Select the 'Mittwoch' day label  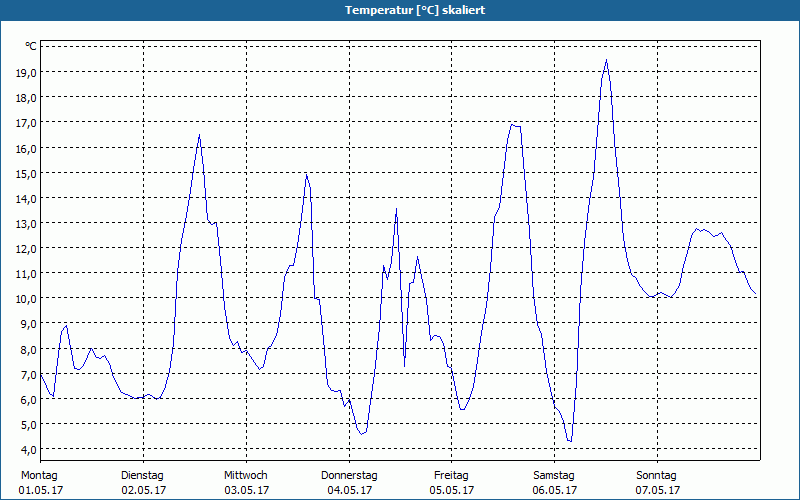coord(246,476)
